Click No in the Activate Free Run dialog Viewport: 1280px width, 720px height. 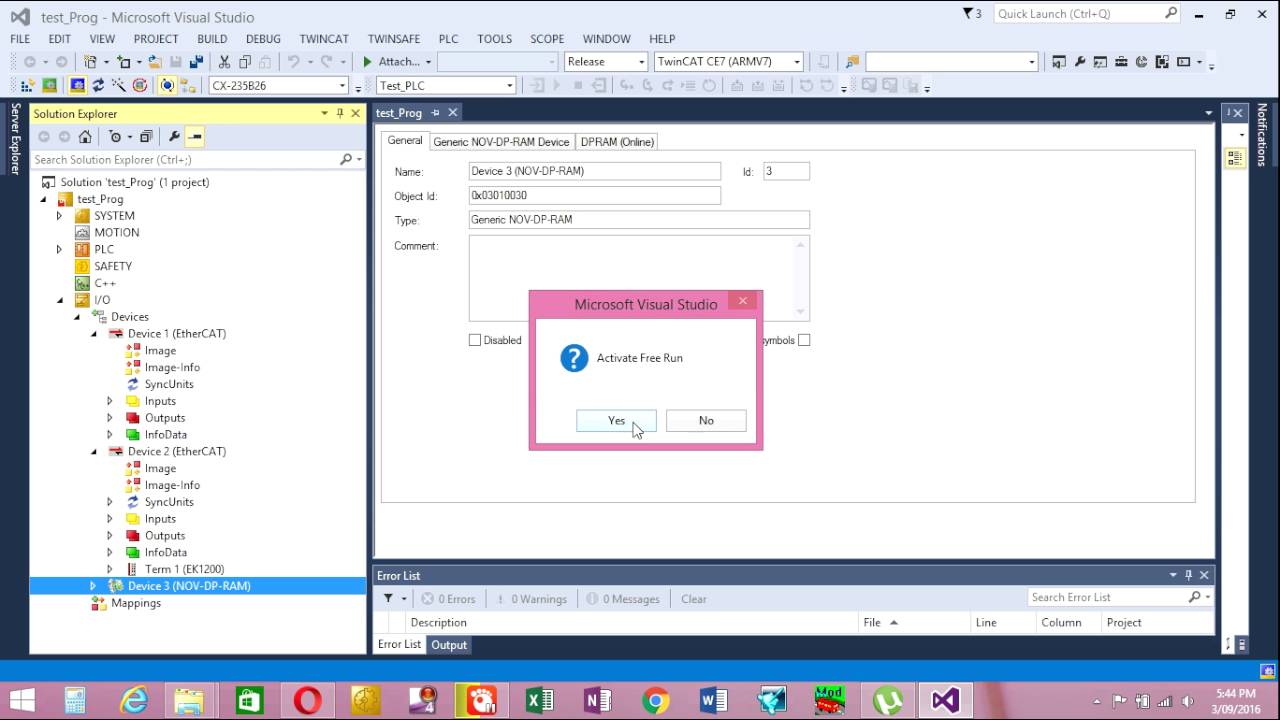pyautogui.click(x=706, y=420)
